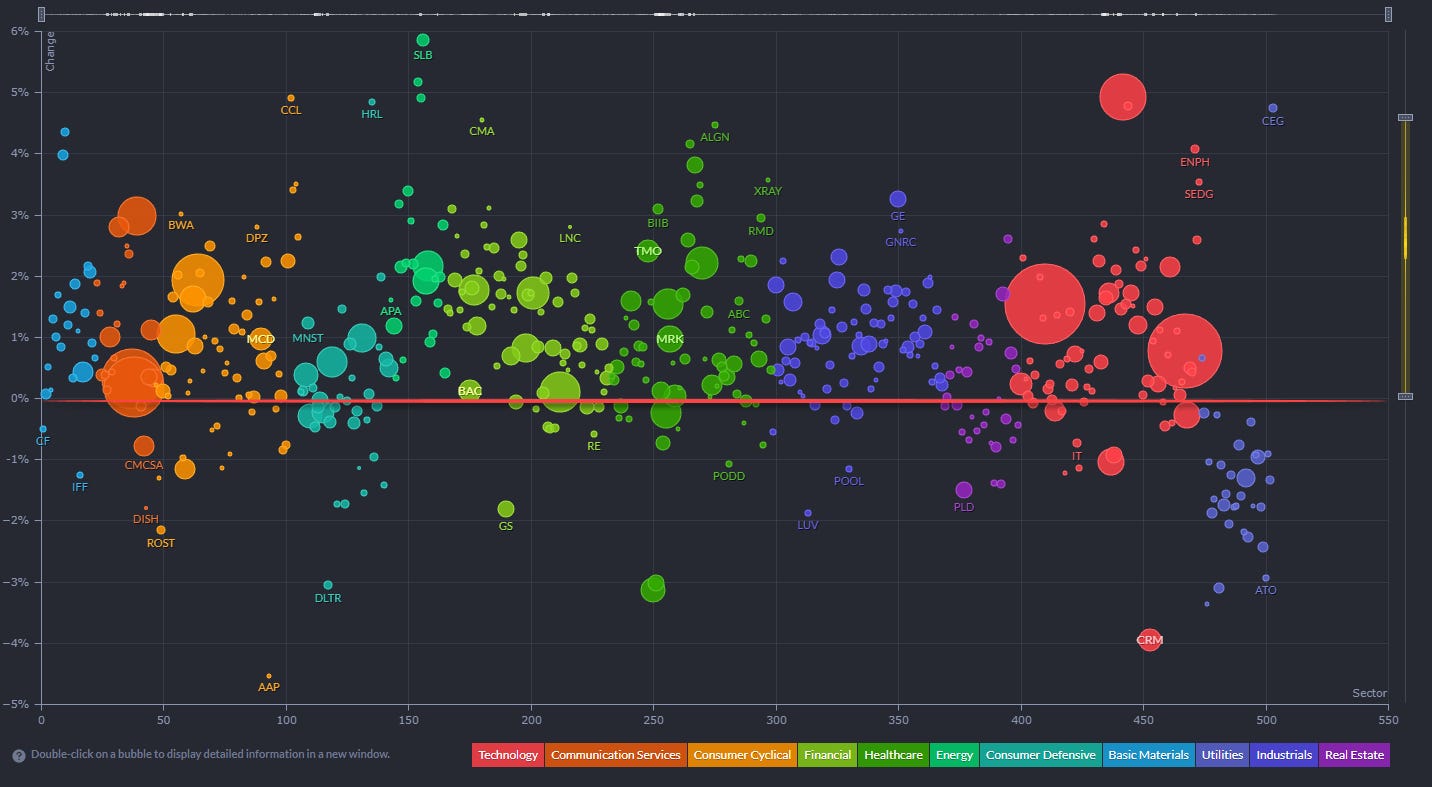Hide the Energy sector bubbles
1432x787 pixels.
(x=954, y=755)
